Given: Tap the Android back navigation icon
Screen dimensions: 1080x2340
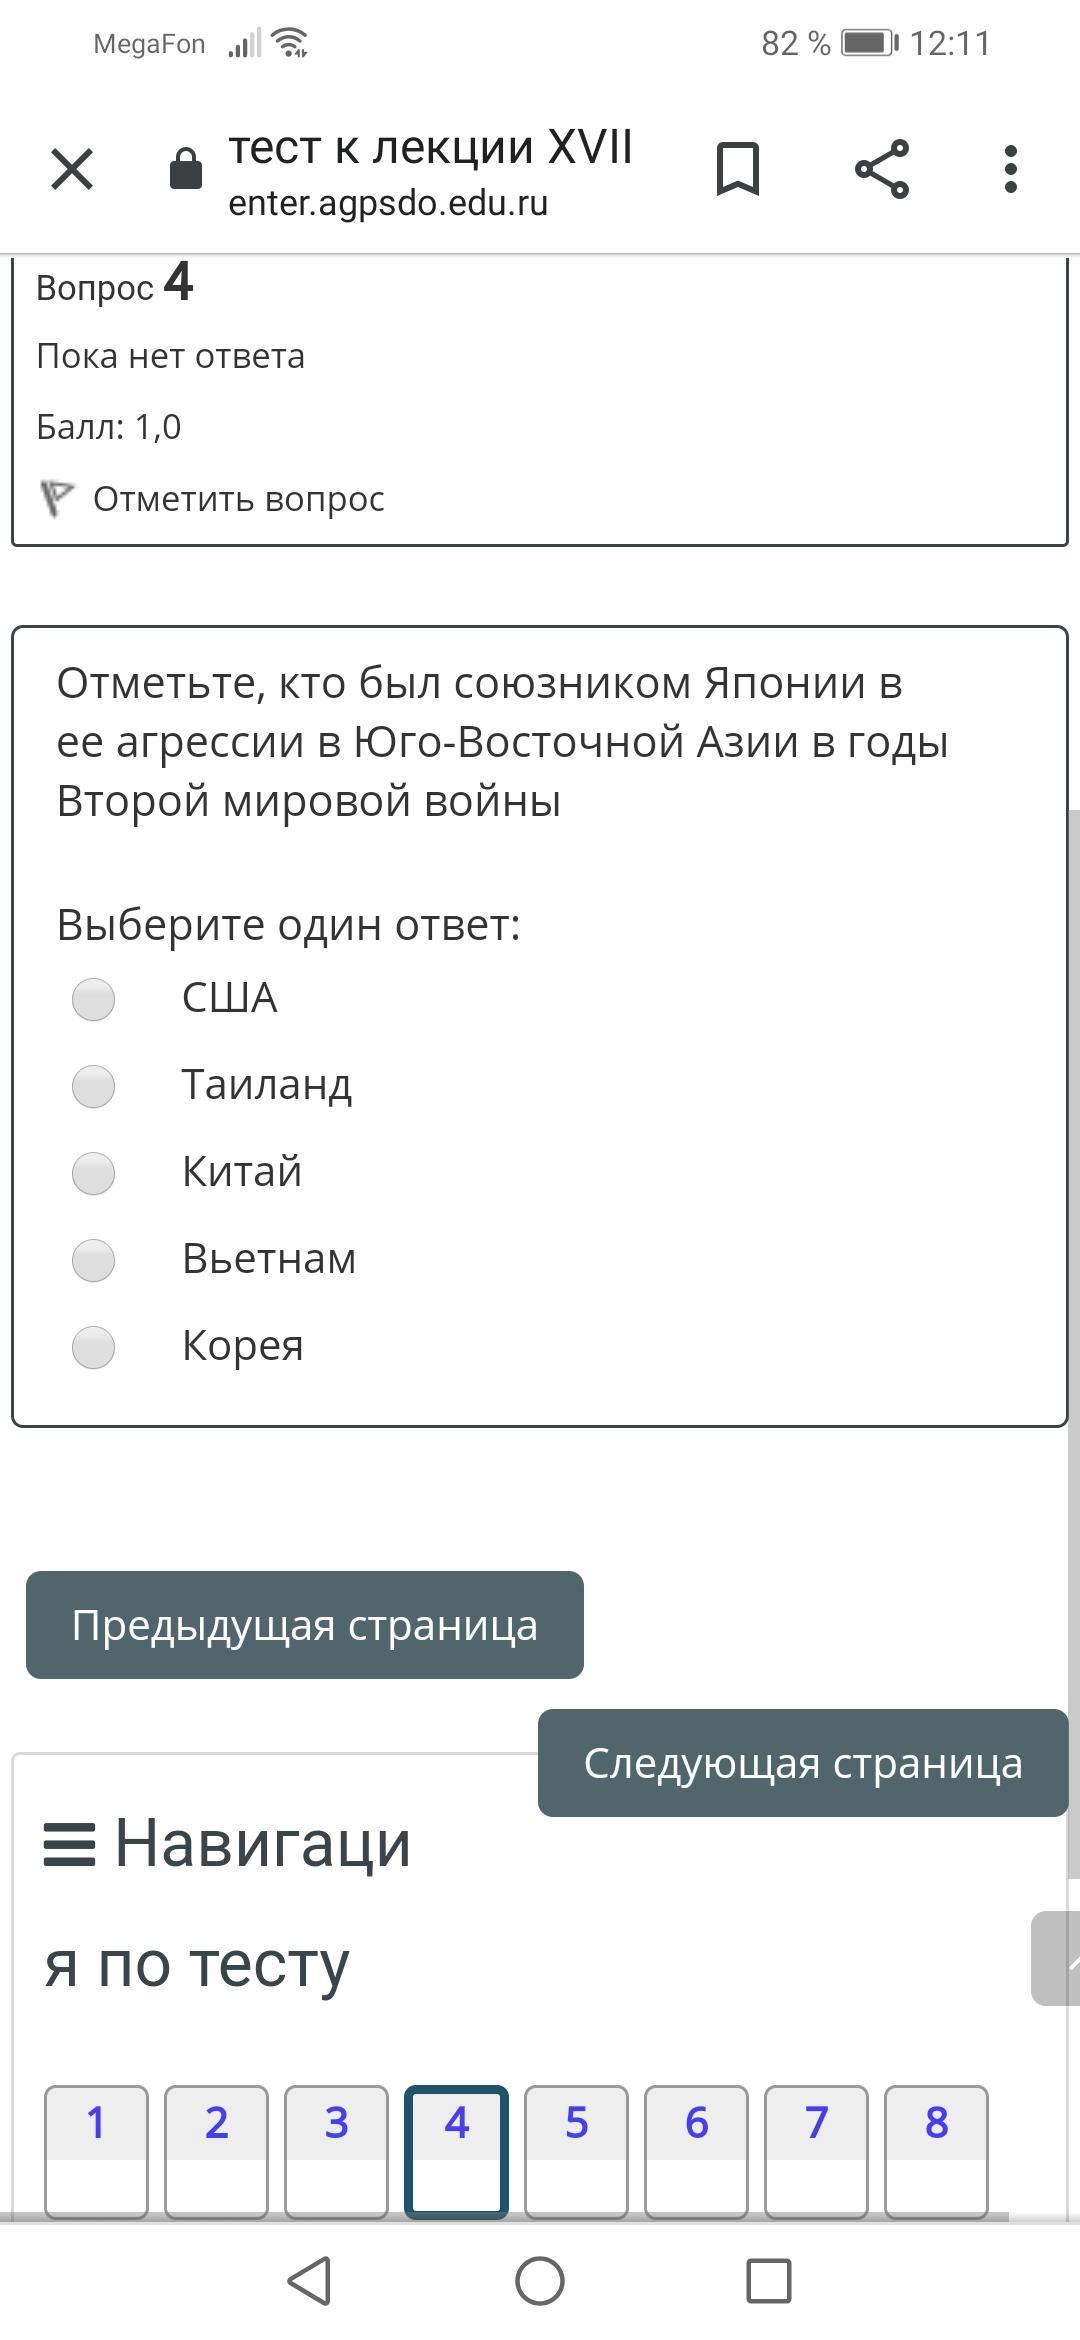Looking at the screenshot, I should pyautogui.click(x=309, y=2281).
